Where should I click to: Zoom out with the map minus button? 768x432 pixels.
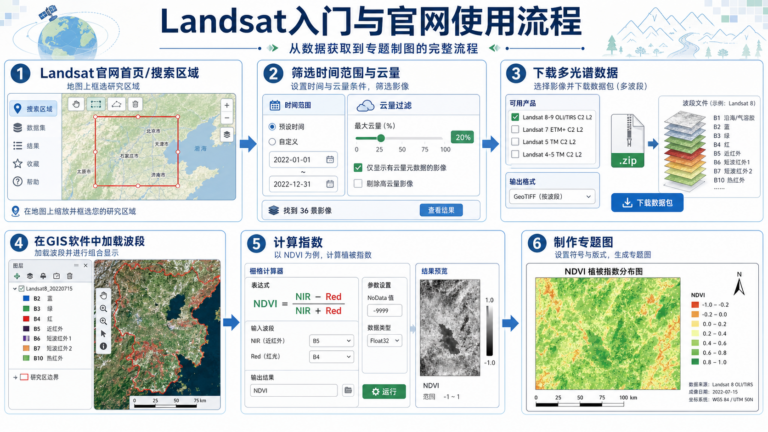pyautogui.click(x=227, y=118)
